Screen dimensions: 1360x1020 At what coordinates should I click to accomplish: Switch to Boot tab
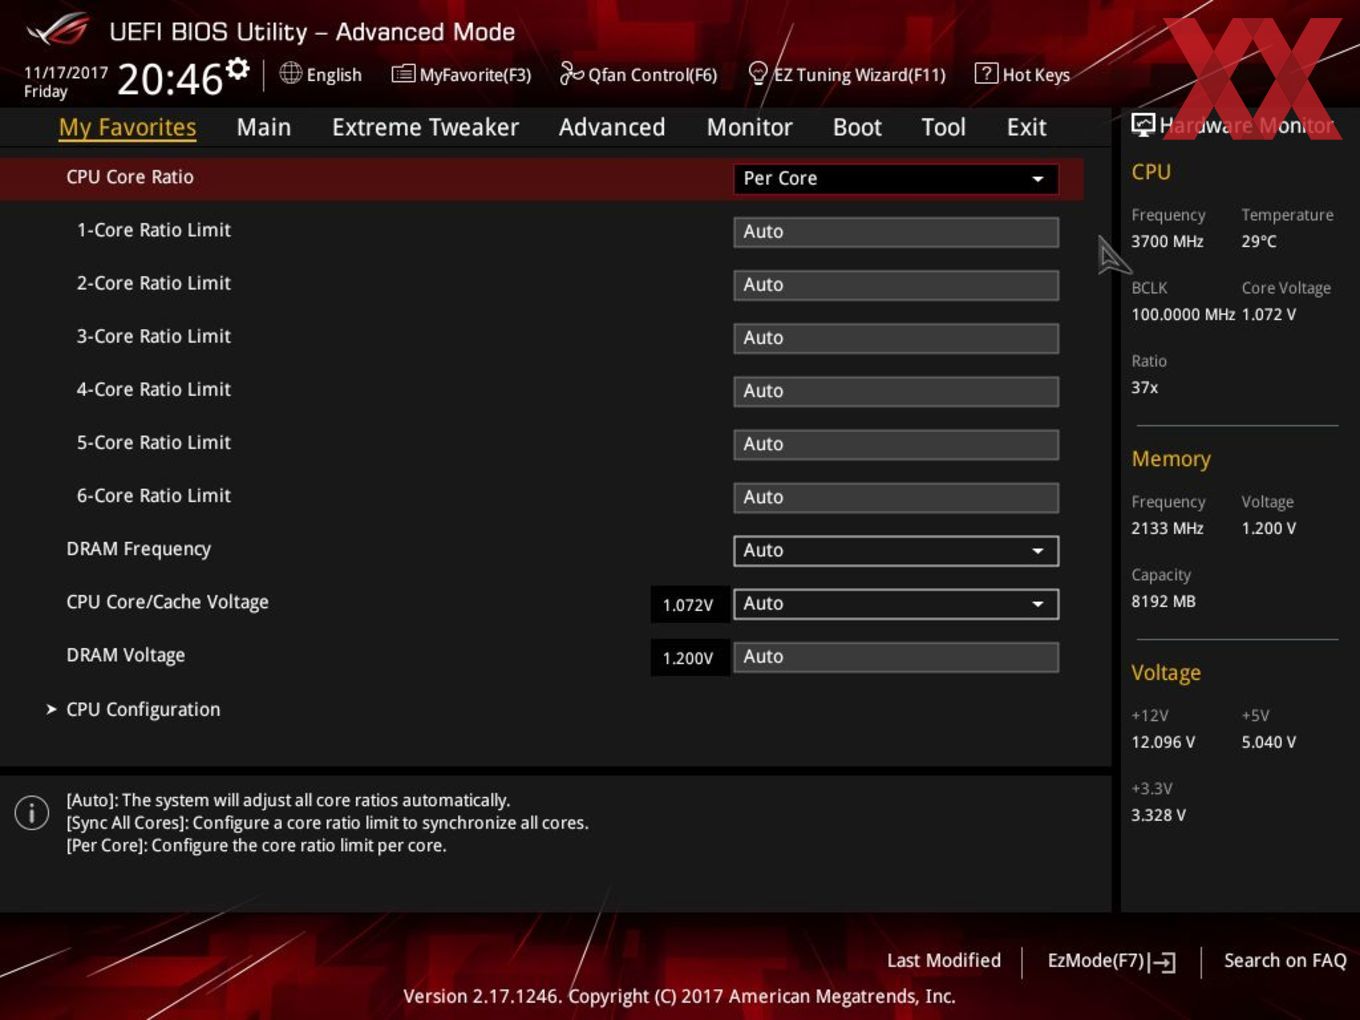click(857, 127)
